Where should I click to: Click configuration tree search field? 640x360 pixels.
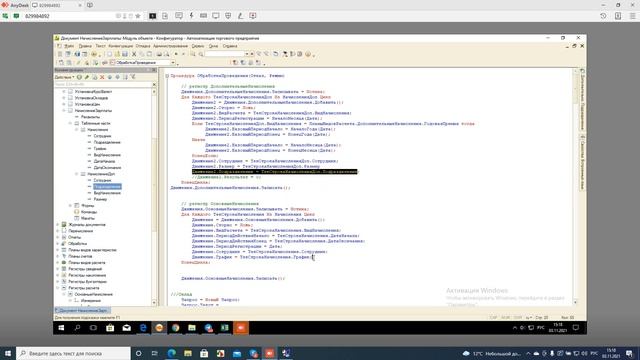pyautogui.click(x=103, y=84)
